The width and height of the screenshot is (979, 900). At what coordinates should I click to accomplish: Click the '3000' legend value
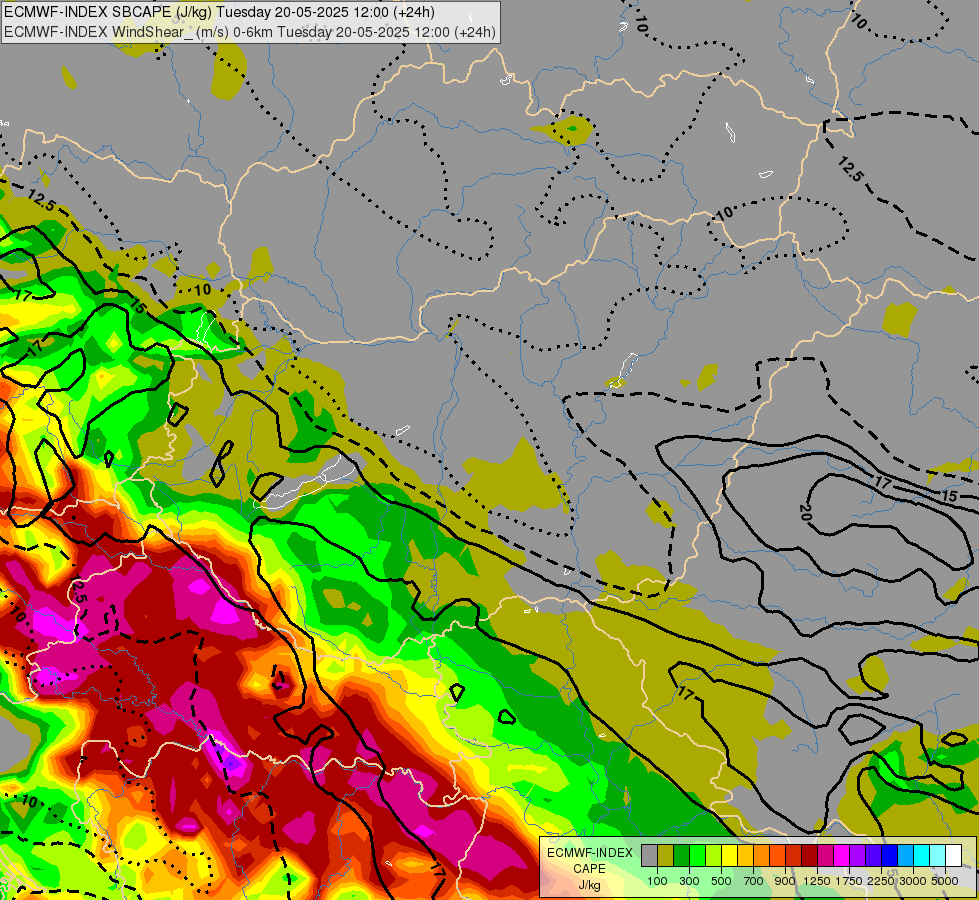(913, 881)
